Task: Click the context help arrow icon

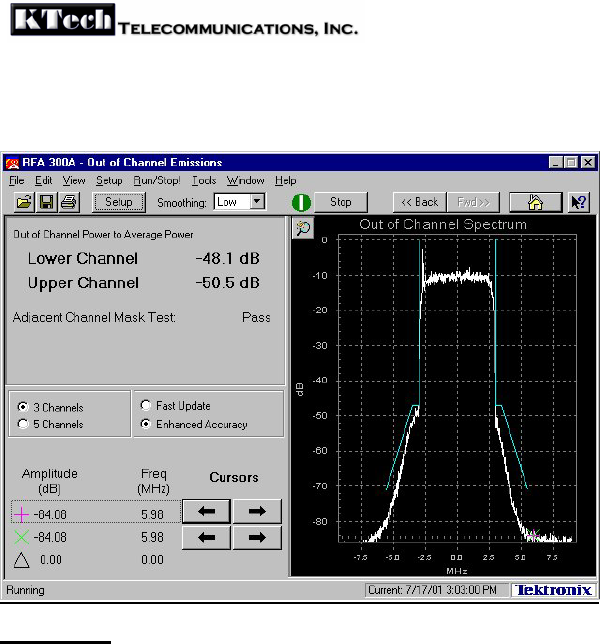Action: tap(579, 202)
